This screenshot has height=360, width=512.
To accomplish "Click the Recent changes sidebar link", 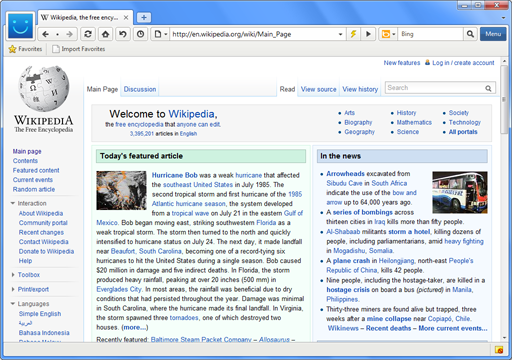I will click(x=41, y=232).
